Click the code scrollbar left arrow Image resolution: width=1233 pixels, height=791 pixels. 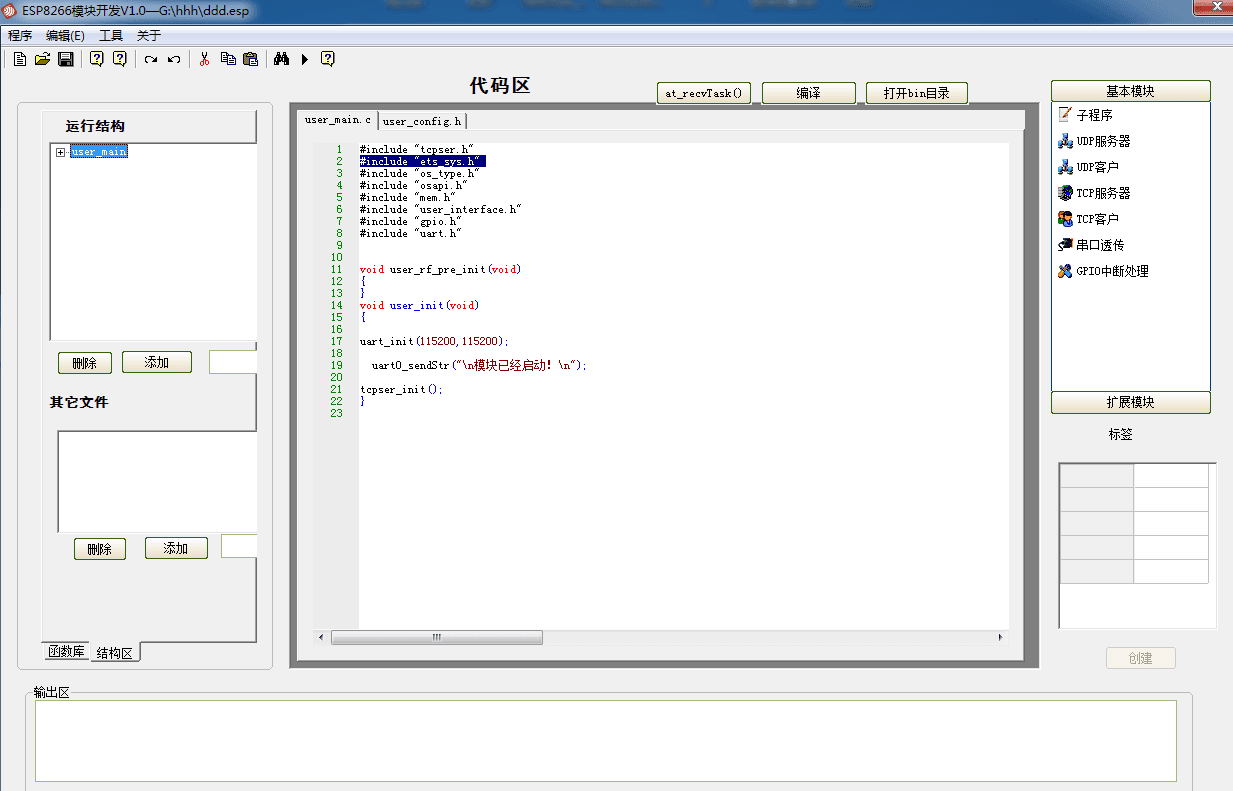pyautogui.click(x=321, y=637)
